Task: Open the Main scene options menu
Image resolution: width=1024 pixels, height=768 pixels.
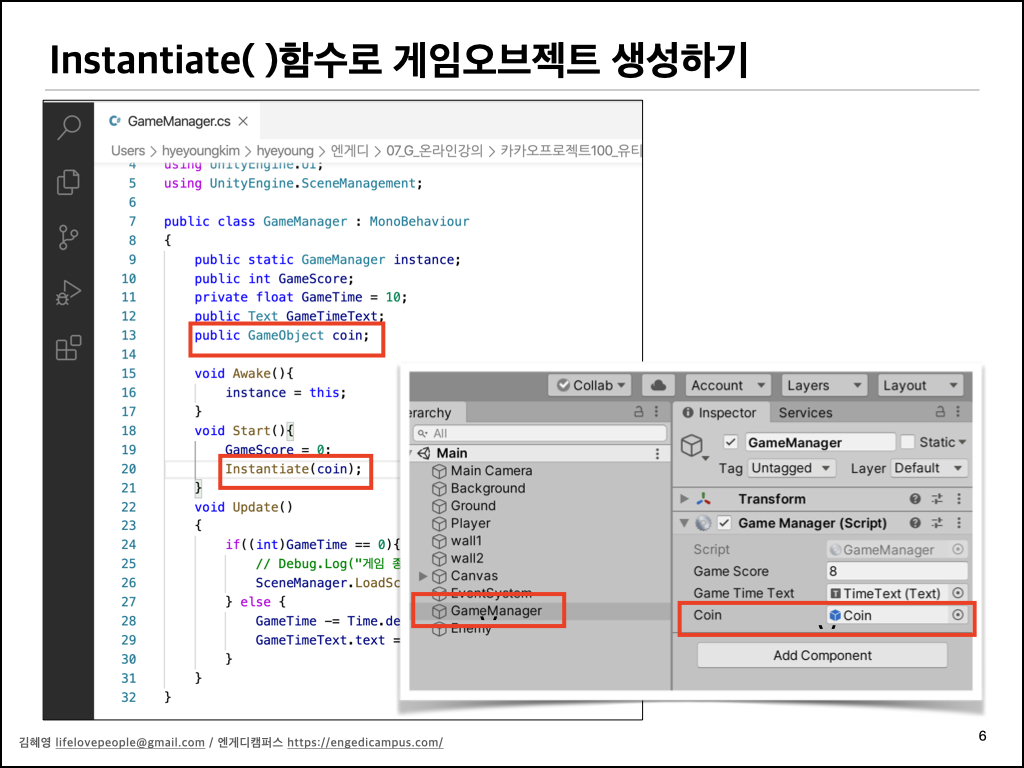Action: coord(657,453)
